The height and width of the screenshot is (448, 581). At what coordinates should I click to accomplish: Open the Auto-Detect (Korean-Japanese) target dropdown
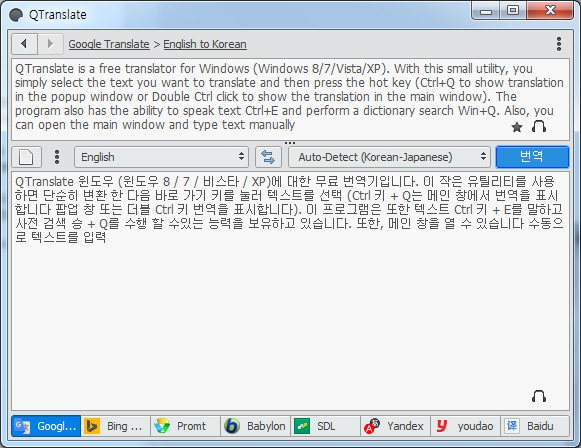click(x=389, y=157)
